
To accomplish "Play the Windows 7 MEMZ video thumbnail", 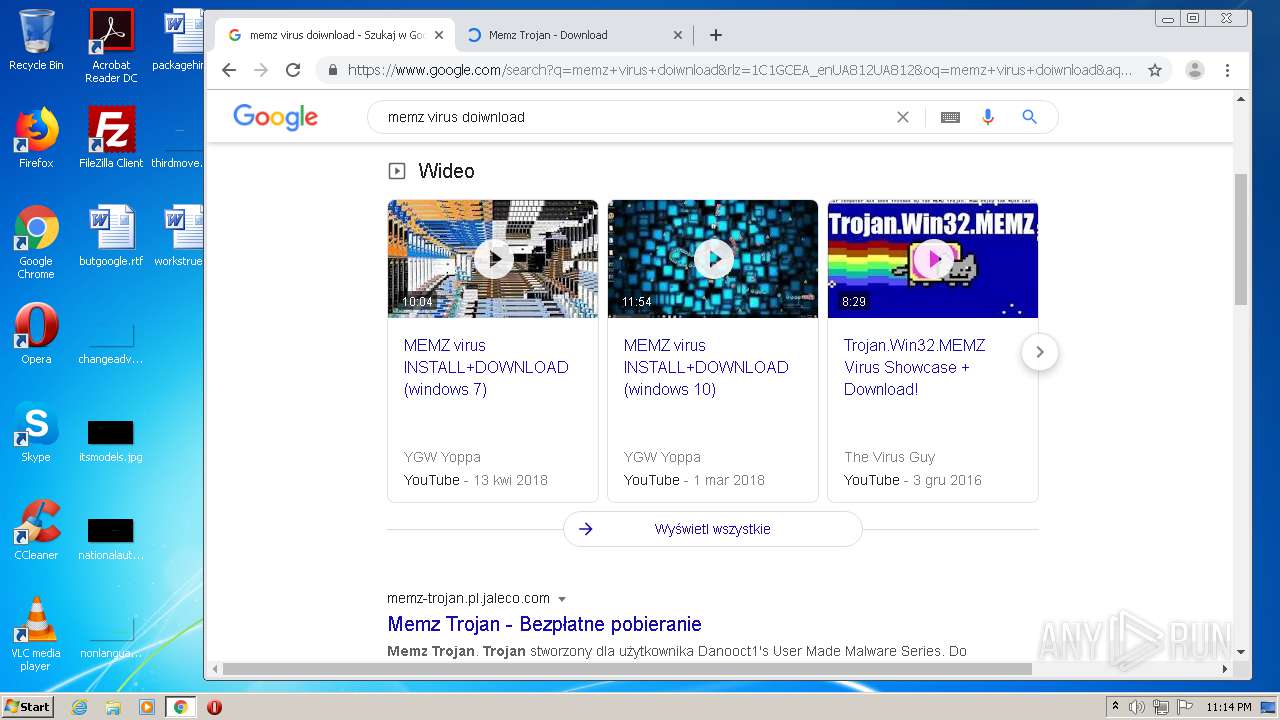I will click(x=493, y=259).
